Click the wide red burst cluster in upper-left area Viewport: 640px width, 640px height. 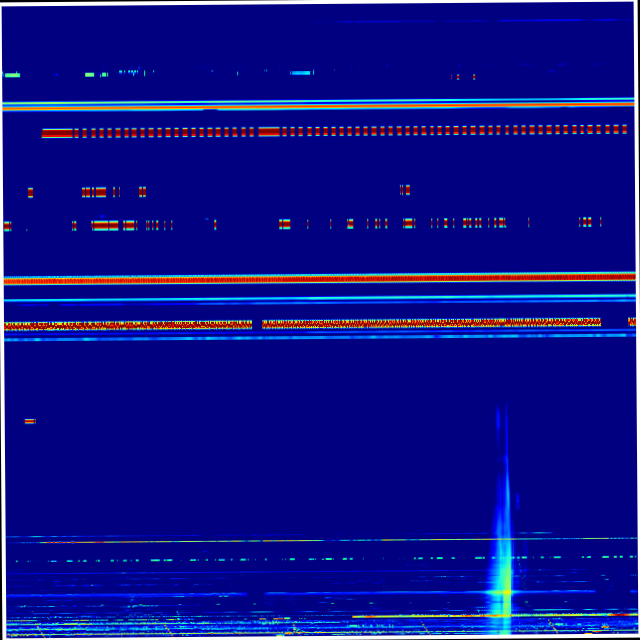[94, 191]
